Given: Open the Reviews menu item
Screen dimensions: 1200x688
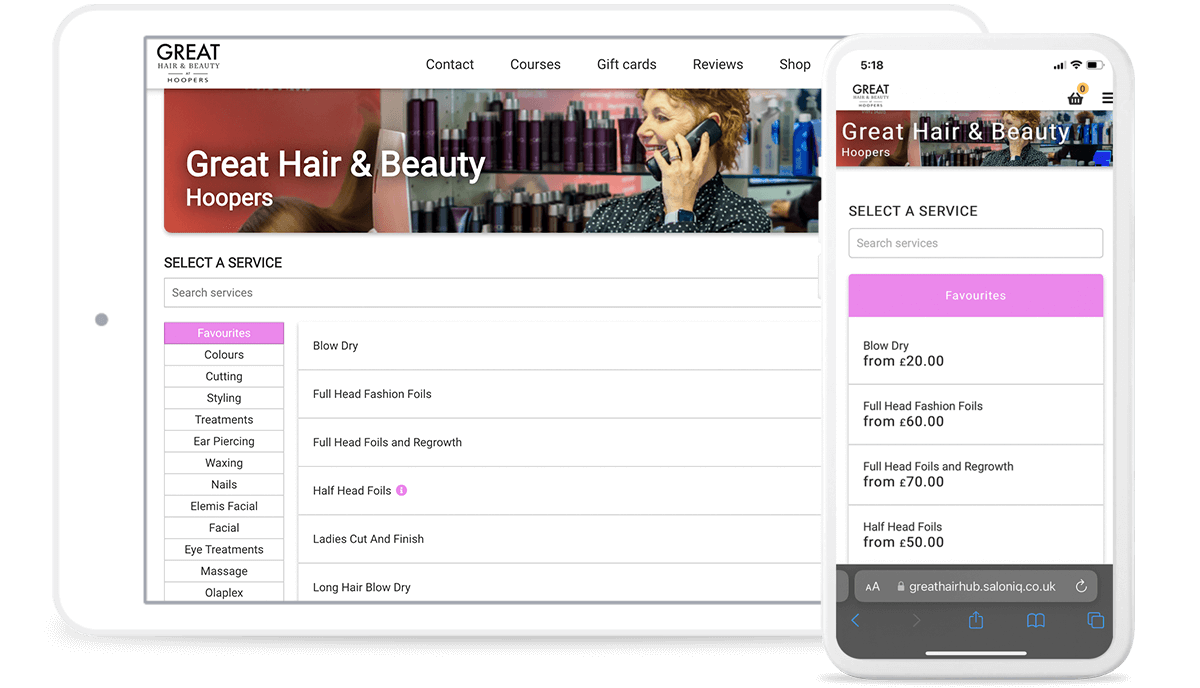Looking at the screenshot, I should click(718, 64).
